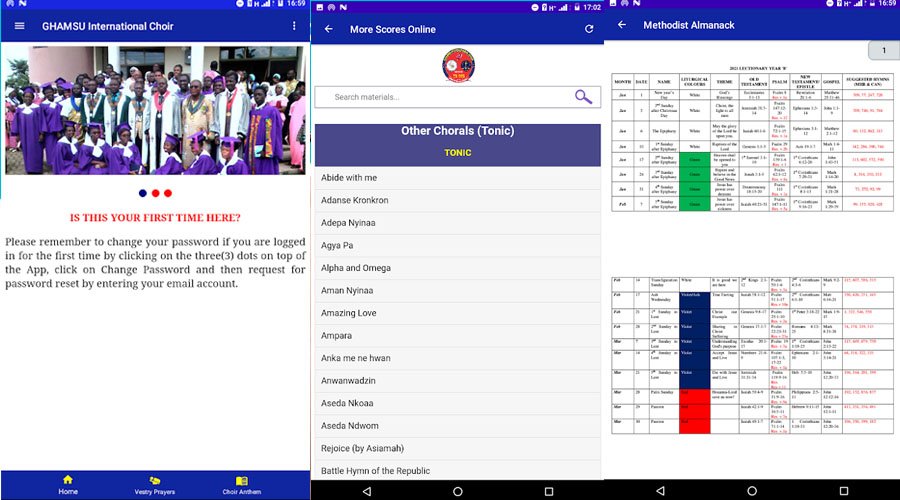Tap Android recents button under Methodist Almanack
900x500 pixels.
coord(844,491)
